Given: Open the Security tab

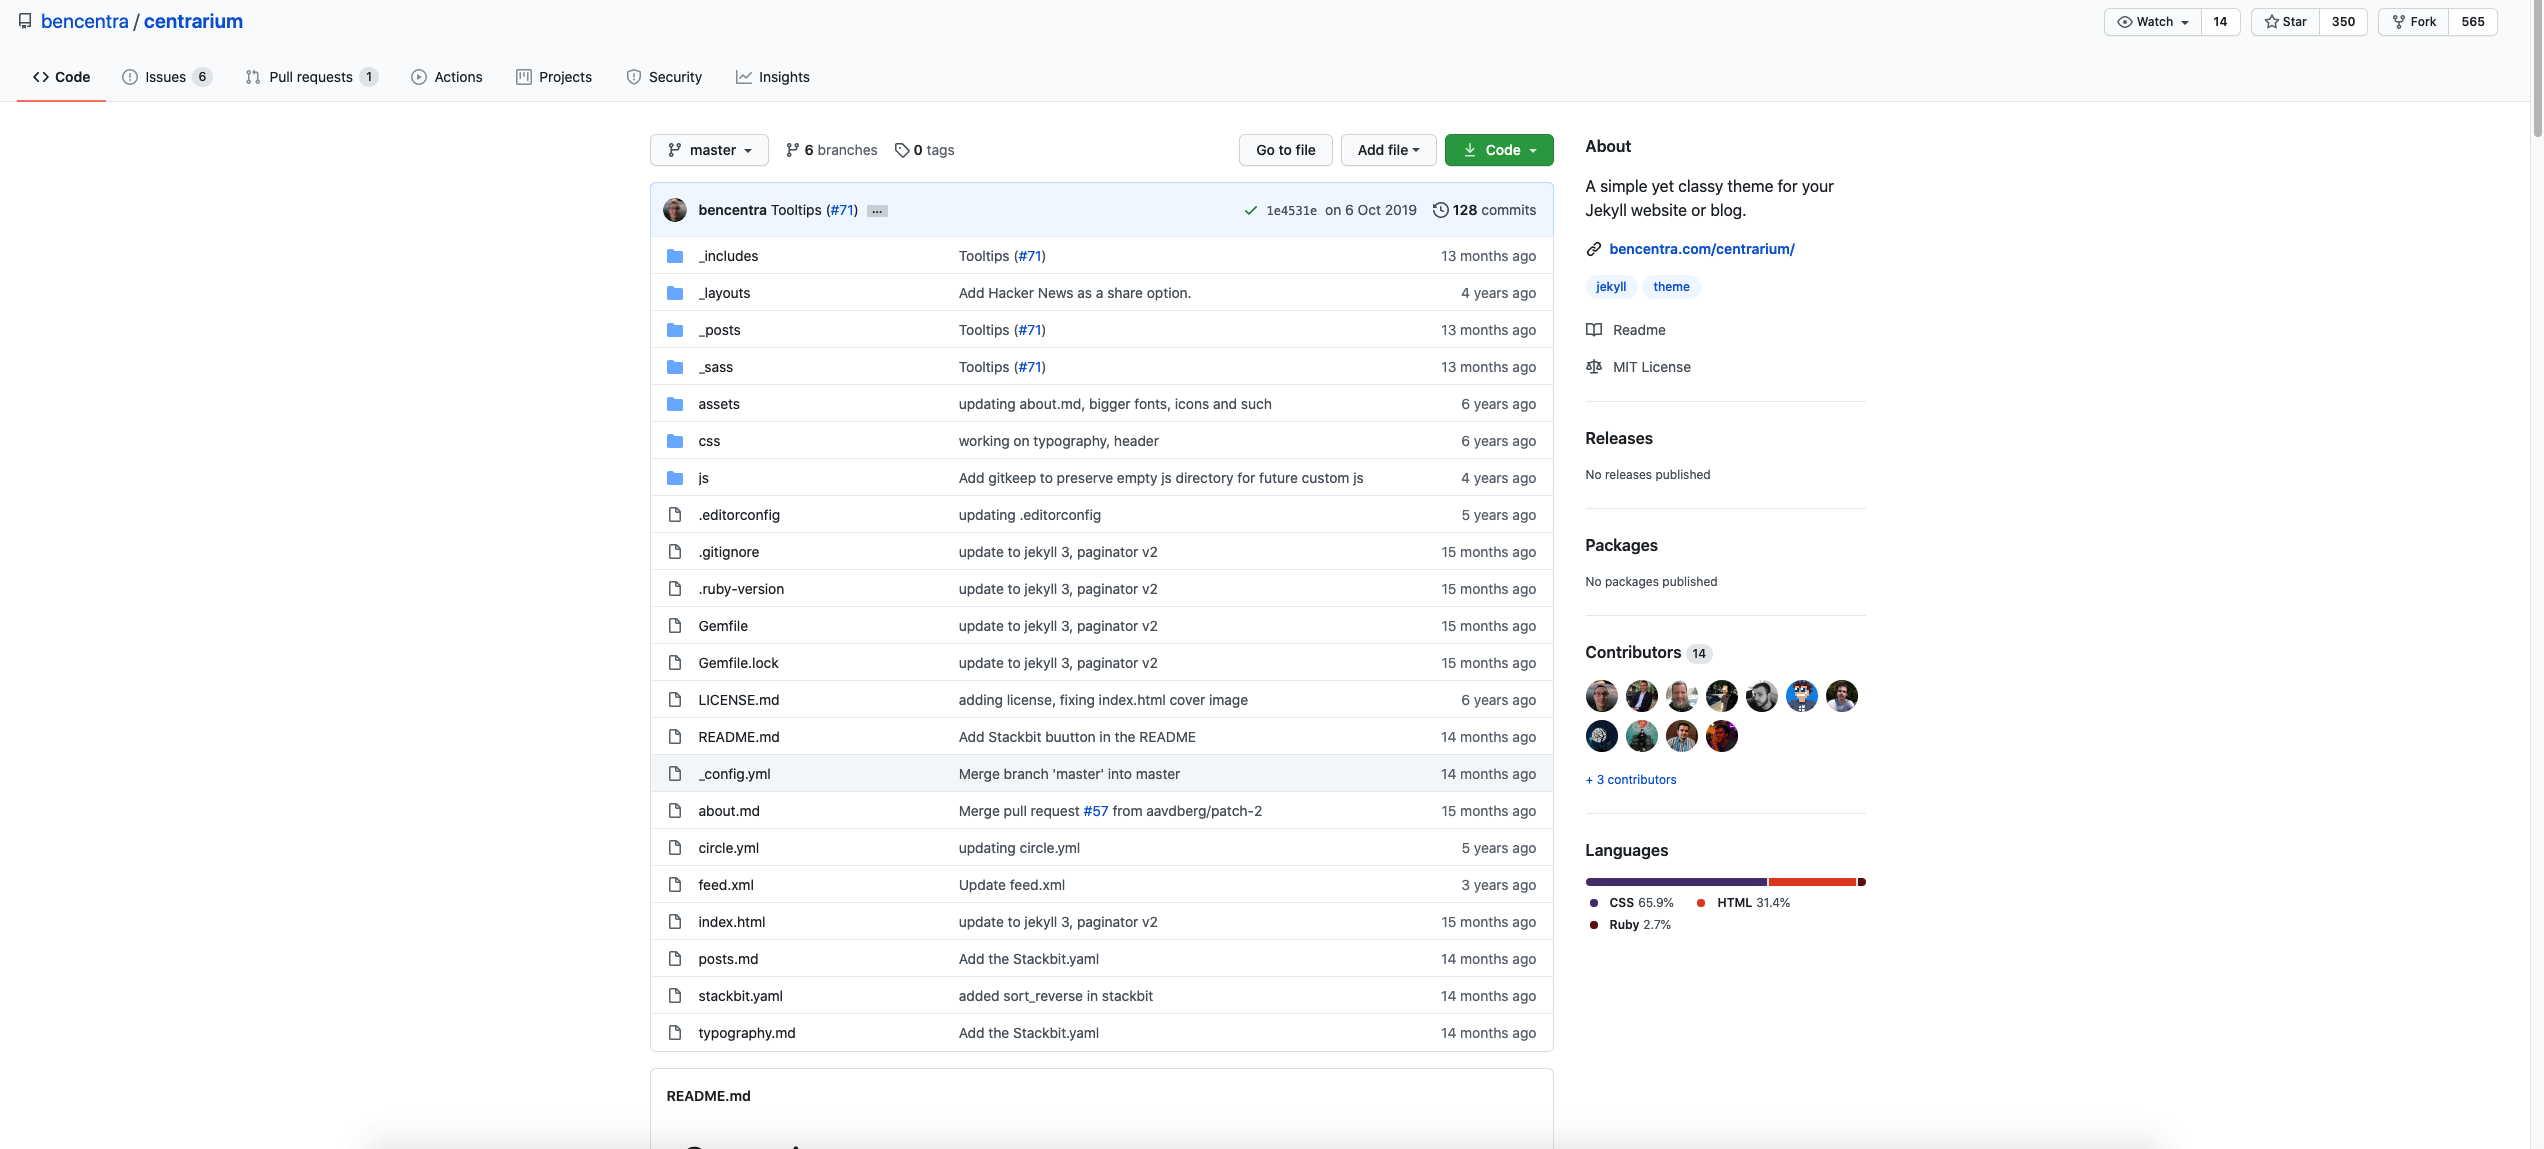Looking at the screenshot, I should coord(664,77).
